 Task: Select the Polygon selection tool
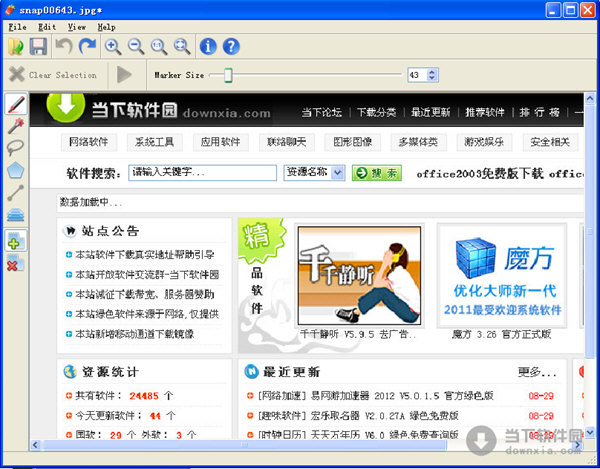point(16,170)
